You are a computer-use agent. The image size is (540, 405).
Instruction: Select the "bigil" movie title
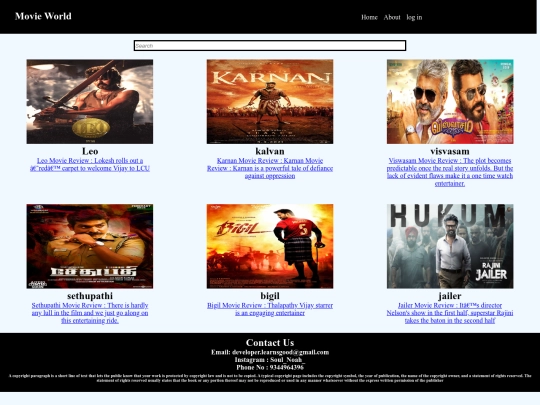[x=270, y=296]
